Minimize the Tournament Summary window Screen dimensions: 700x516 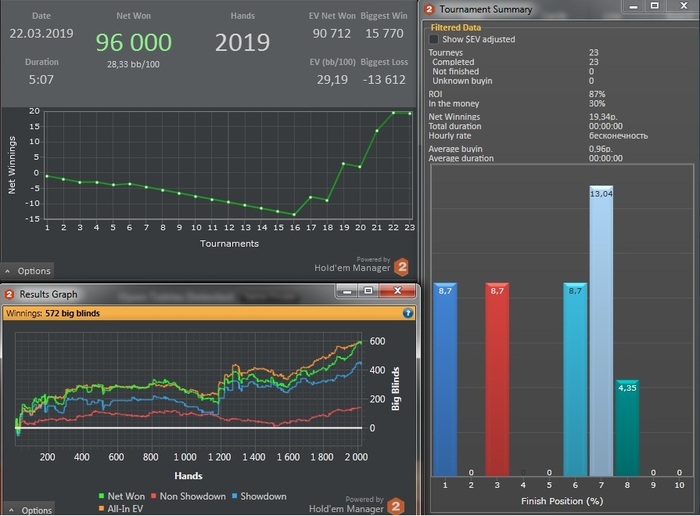(x=633, y=6)
